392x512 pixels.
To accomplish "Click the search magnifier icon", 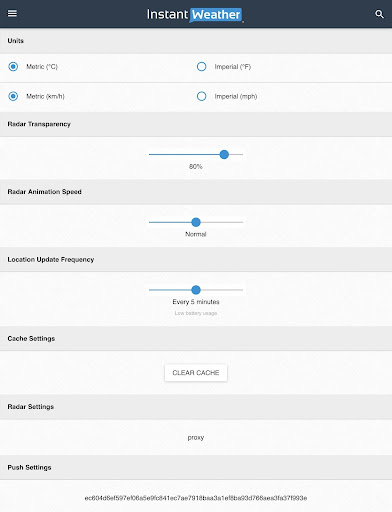I will tap(379, 14).
